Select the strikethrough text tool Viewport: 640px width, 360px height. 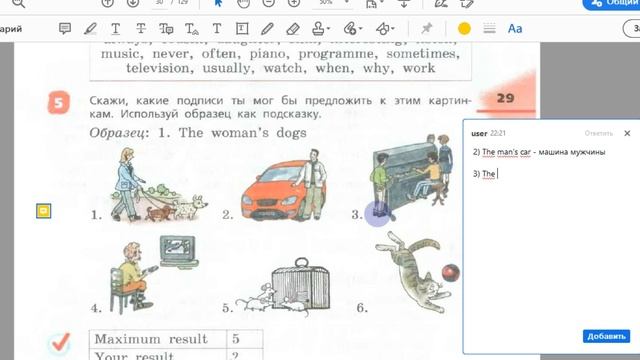pos(141,29)
